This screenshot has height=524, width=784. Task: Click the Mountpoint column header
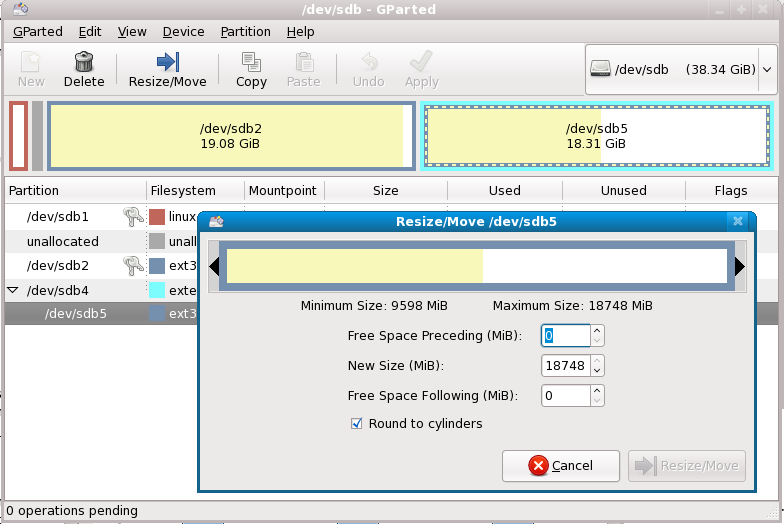click(284, 190)
